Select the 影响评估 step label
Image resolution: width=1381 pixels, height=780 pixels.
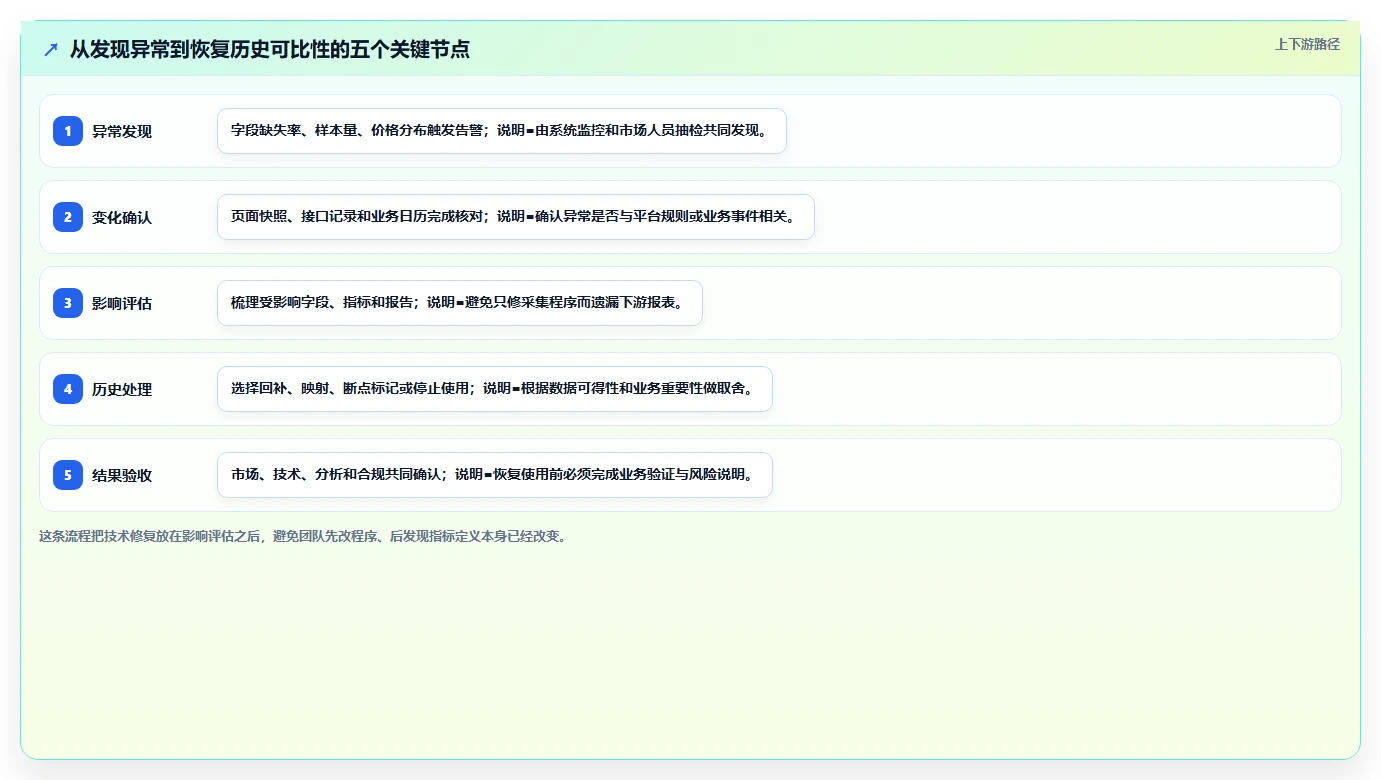(122, 303)
